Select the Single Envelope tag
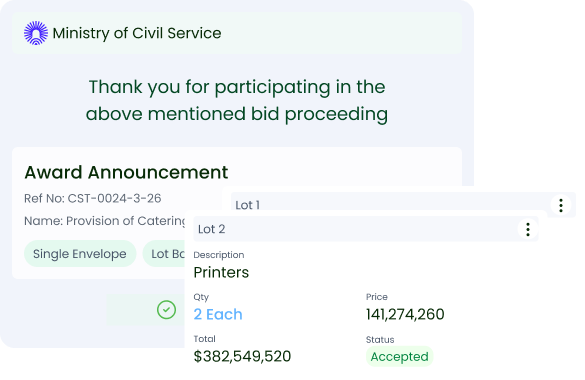The width and height of the screenshot is (585, 380). click(80, 254)
